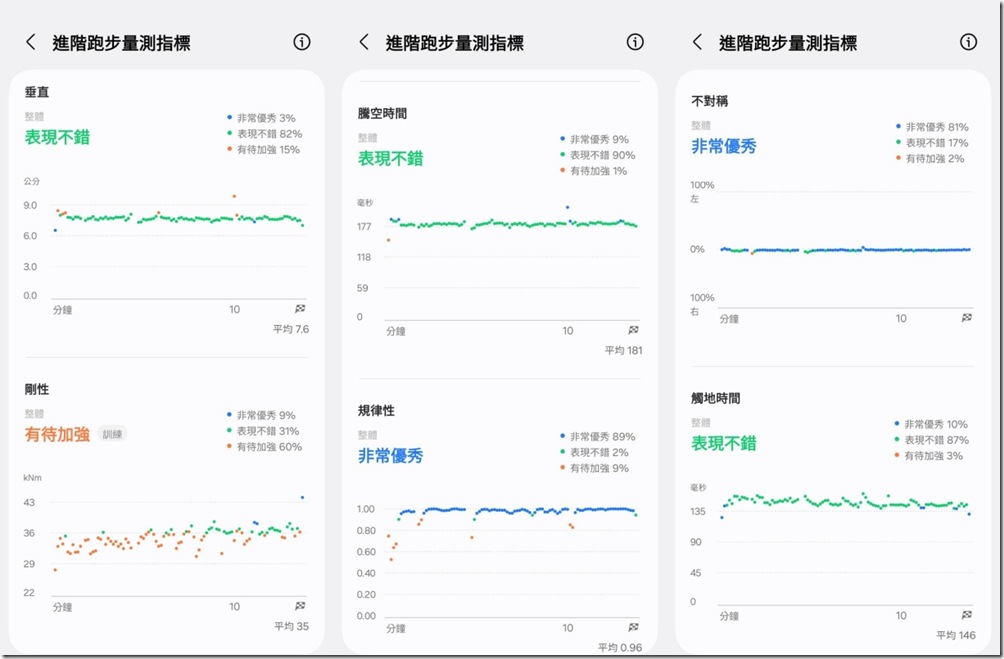Tap the green 表現不錯 rating under 觸地時間
1004x659 pixels.
point(724,443)
